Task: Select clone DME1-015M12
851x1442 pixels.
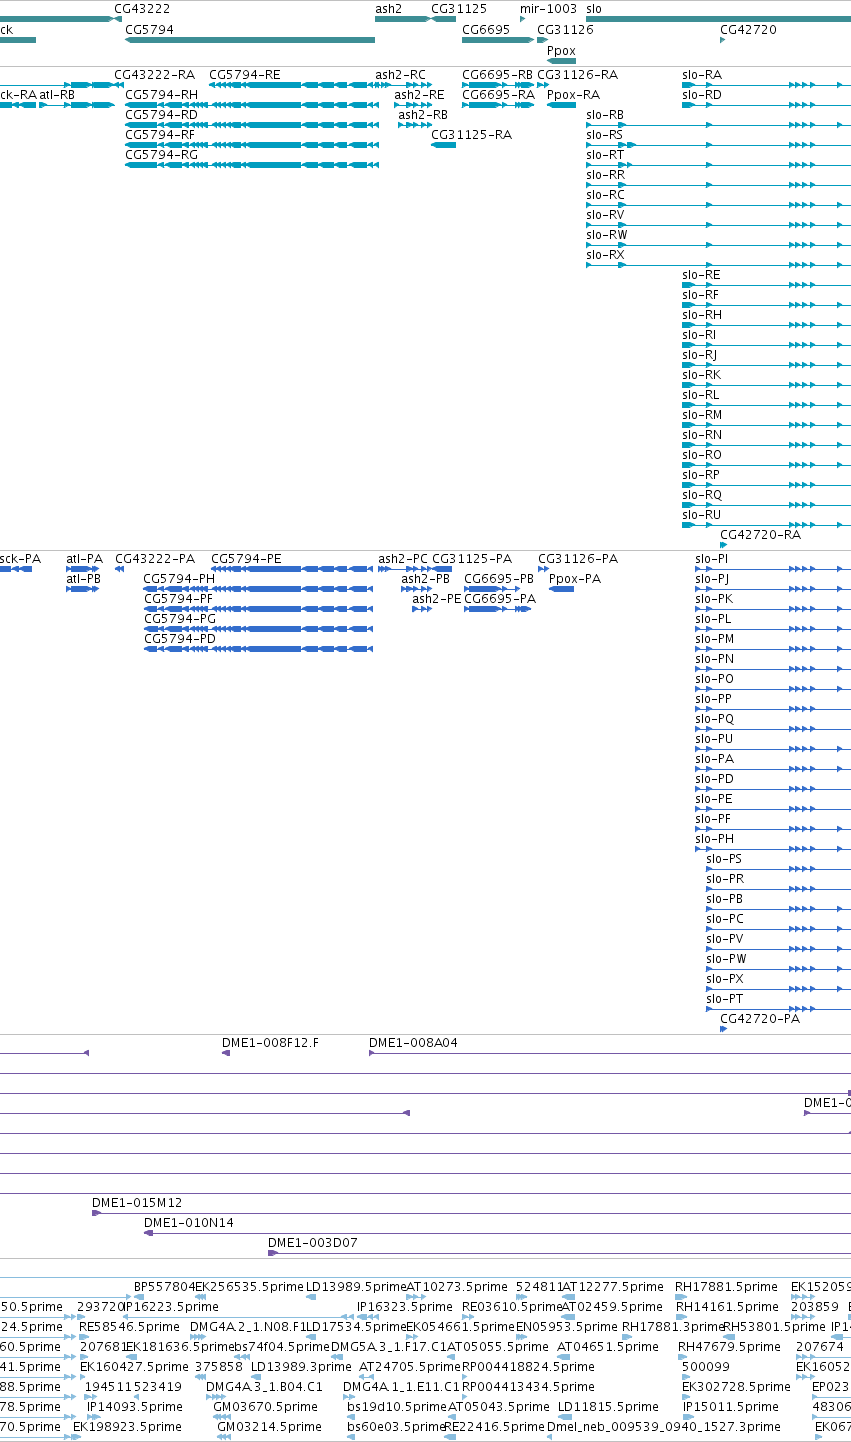Action: [137, 1203]
